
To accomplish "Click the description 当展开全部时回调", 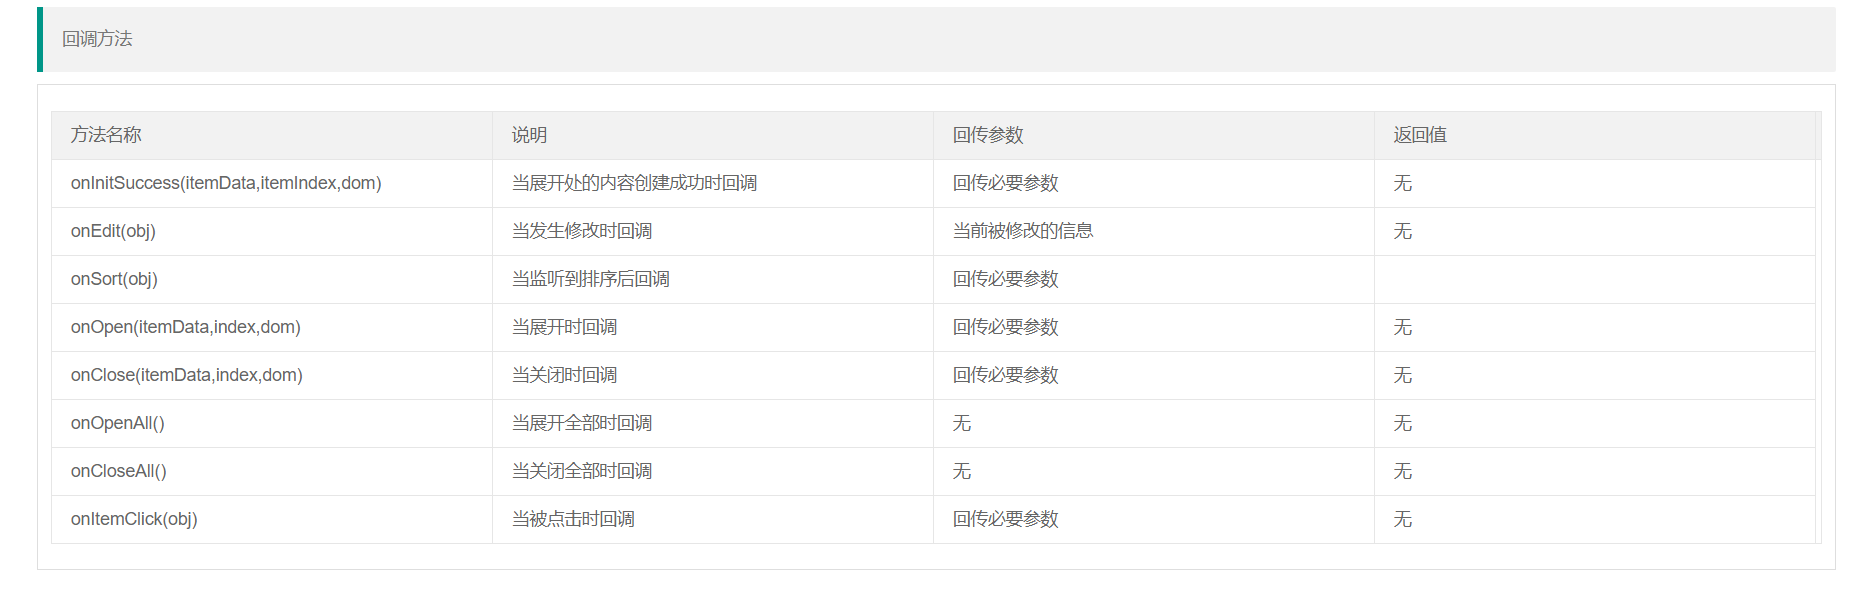I will tap(582, 423).
